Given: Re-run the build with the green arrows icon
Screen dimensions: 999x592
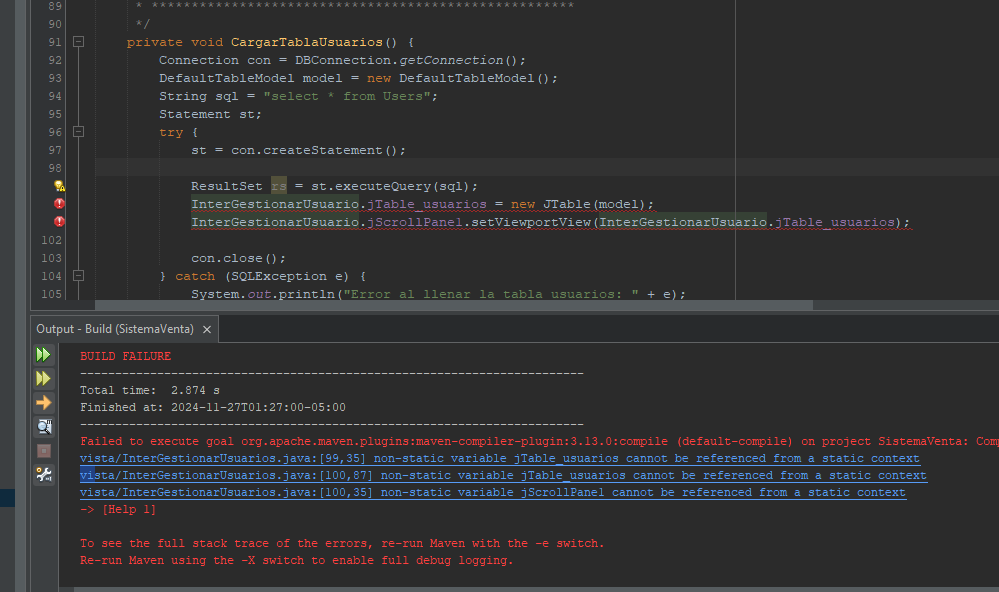Looking at the screenshot, I should coord(42,354).
